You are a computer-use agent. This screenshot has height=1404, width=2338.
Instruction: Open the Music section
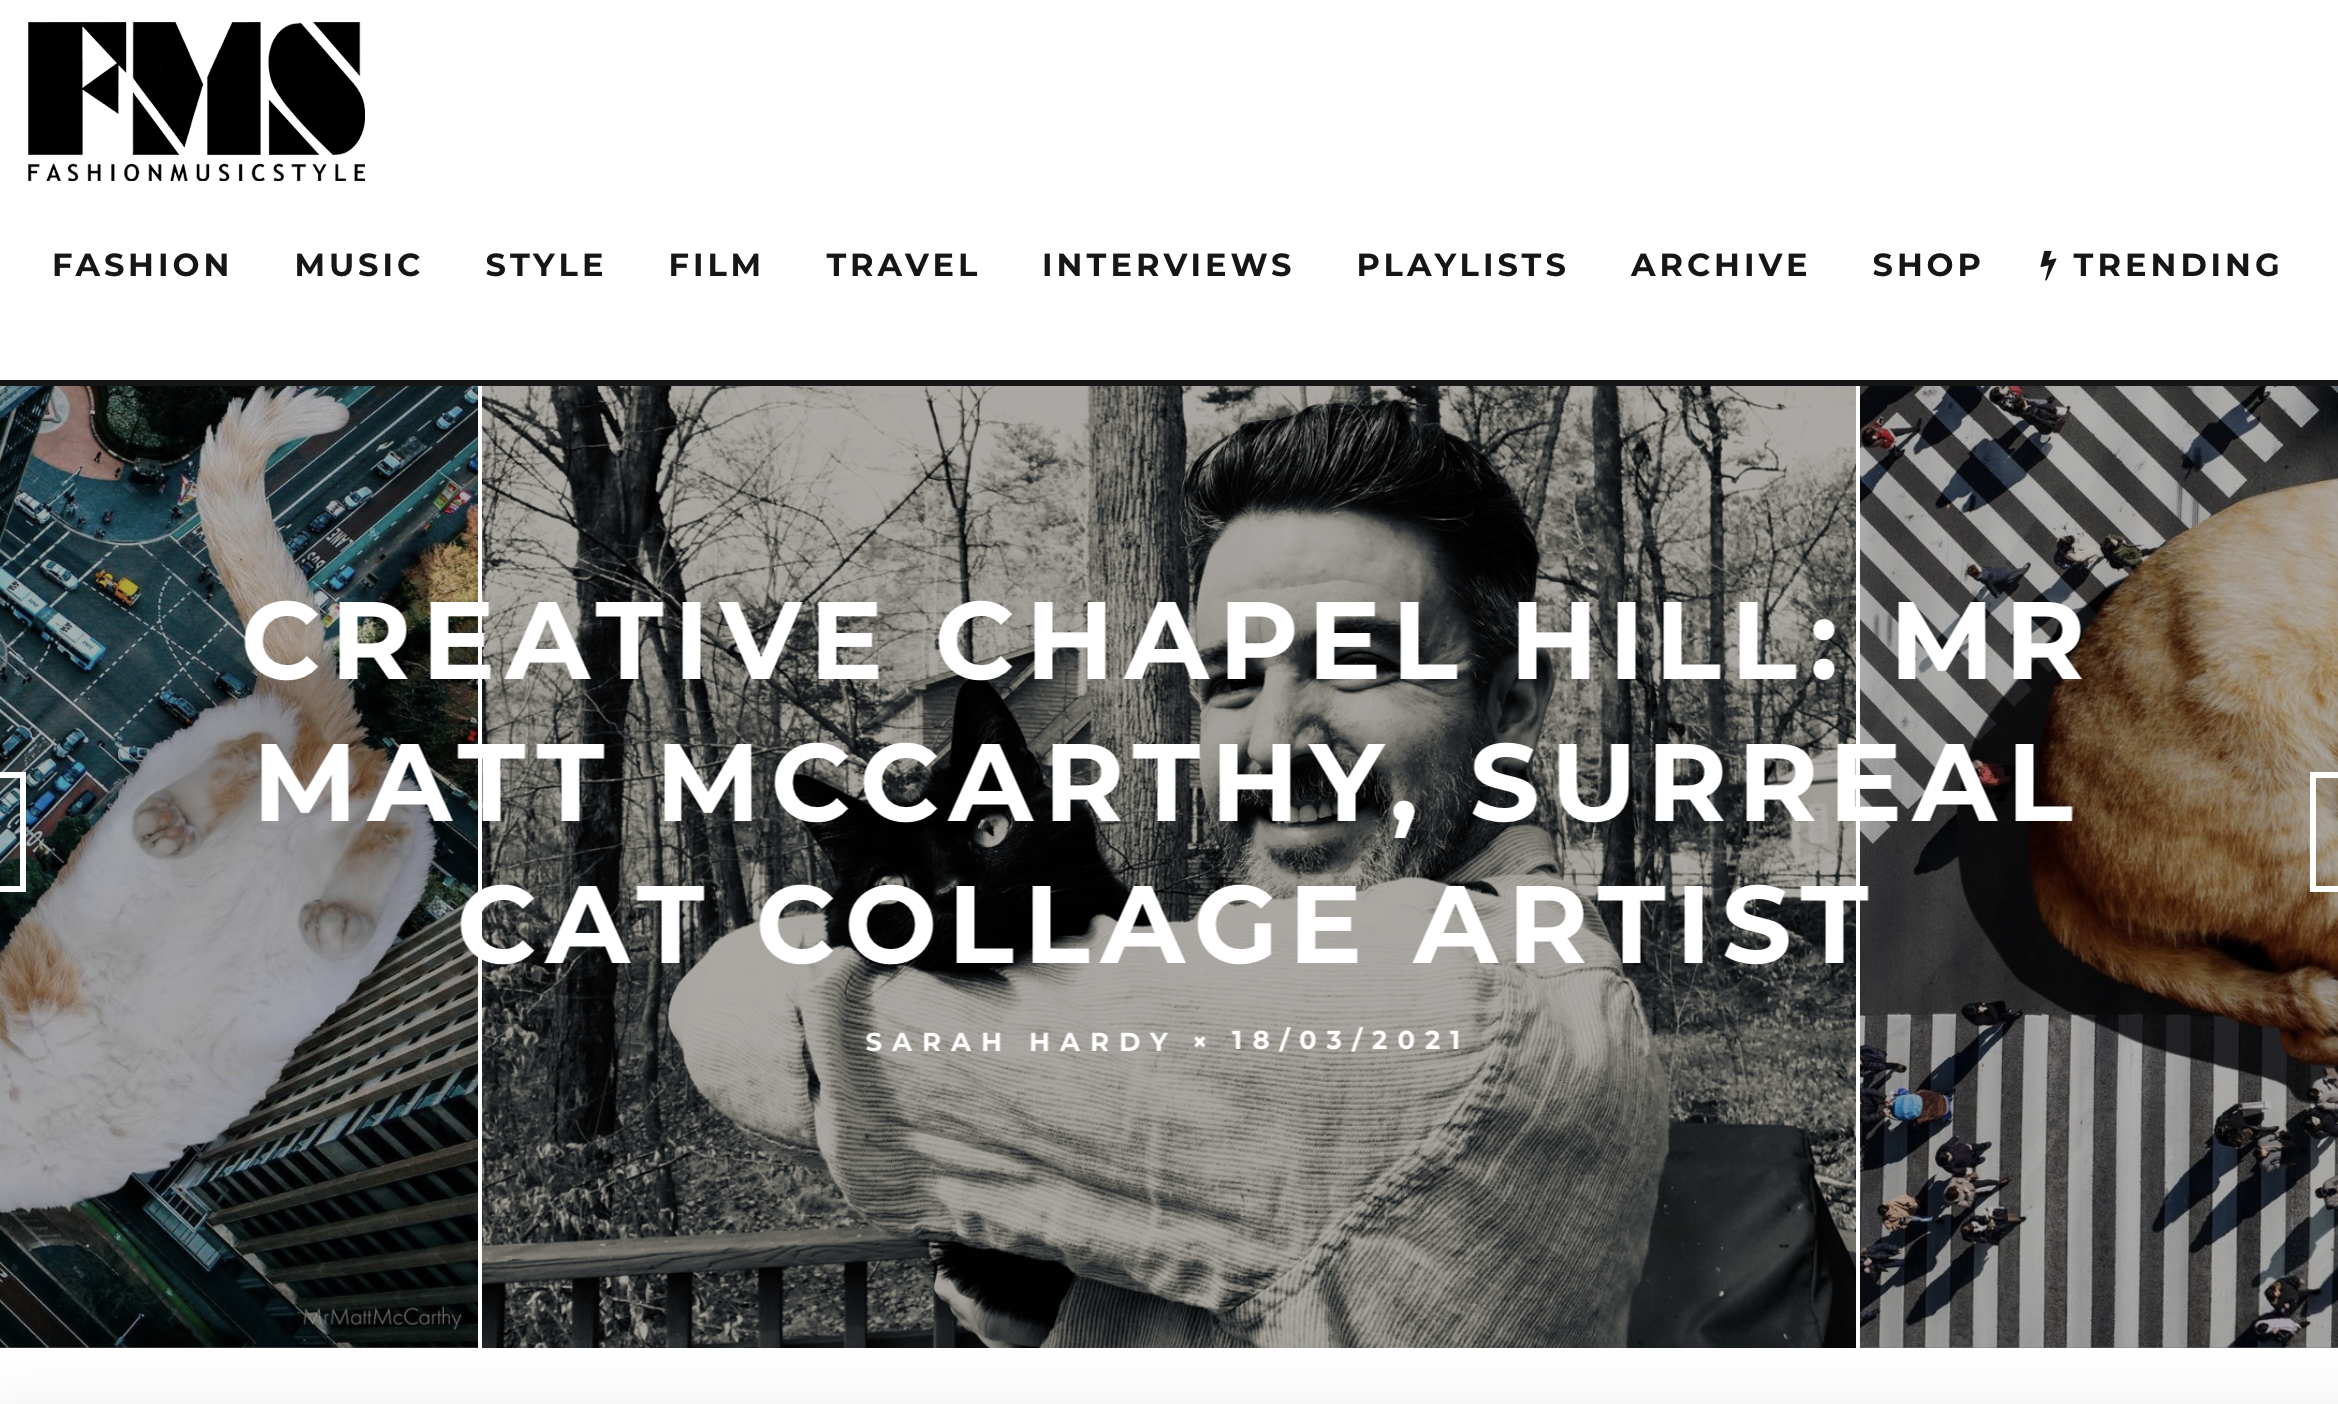click(x=359, y=265)
